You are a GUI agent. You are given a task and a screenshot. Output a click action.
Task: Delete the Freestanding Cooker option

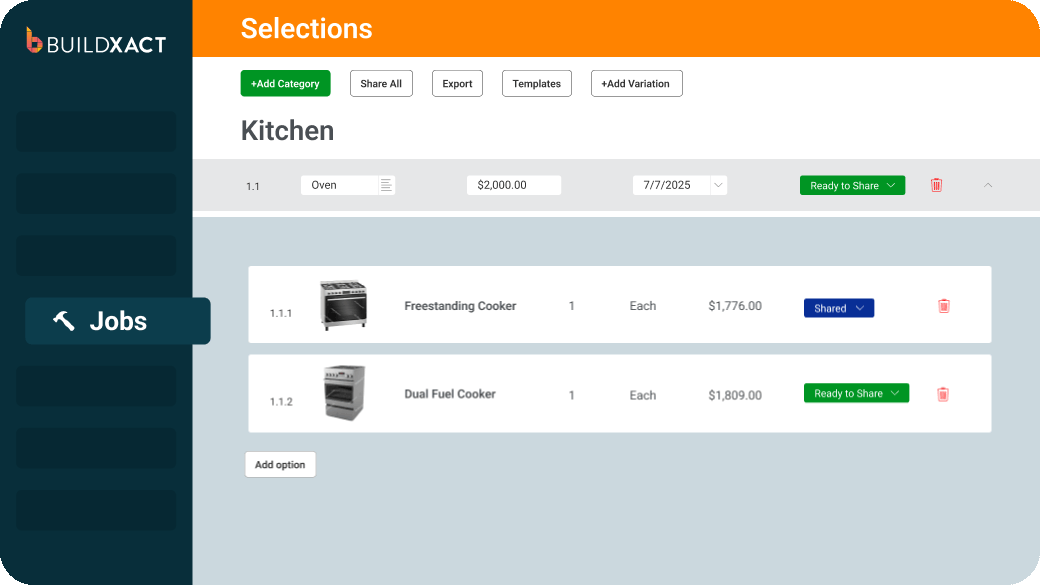(943, 306)
